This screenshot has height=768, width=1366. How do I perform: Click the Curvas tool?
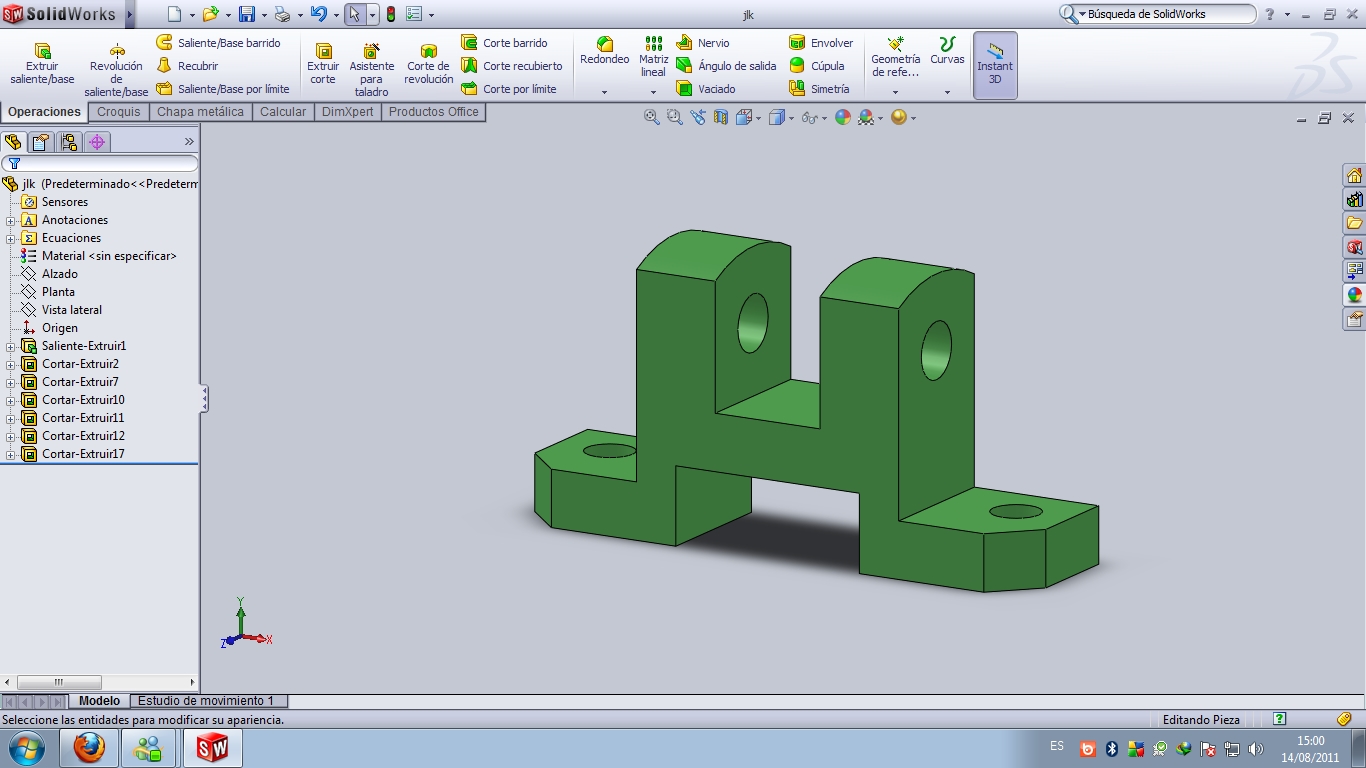tap(947, 51)
